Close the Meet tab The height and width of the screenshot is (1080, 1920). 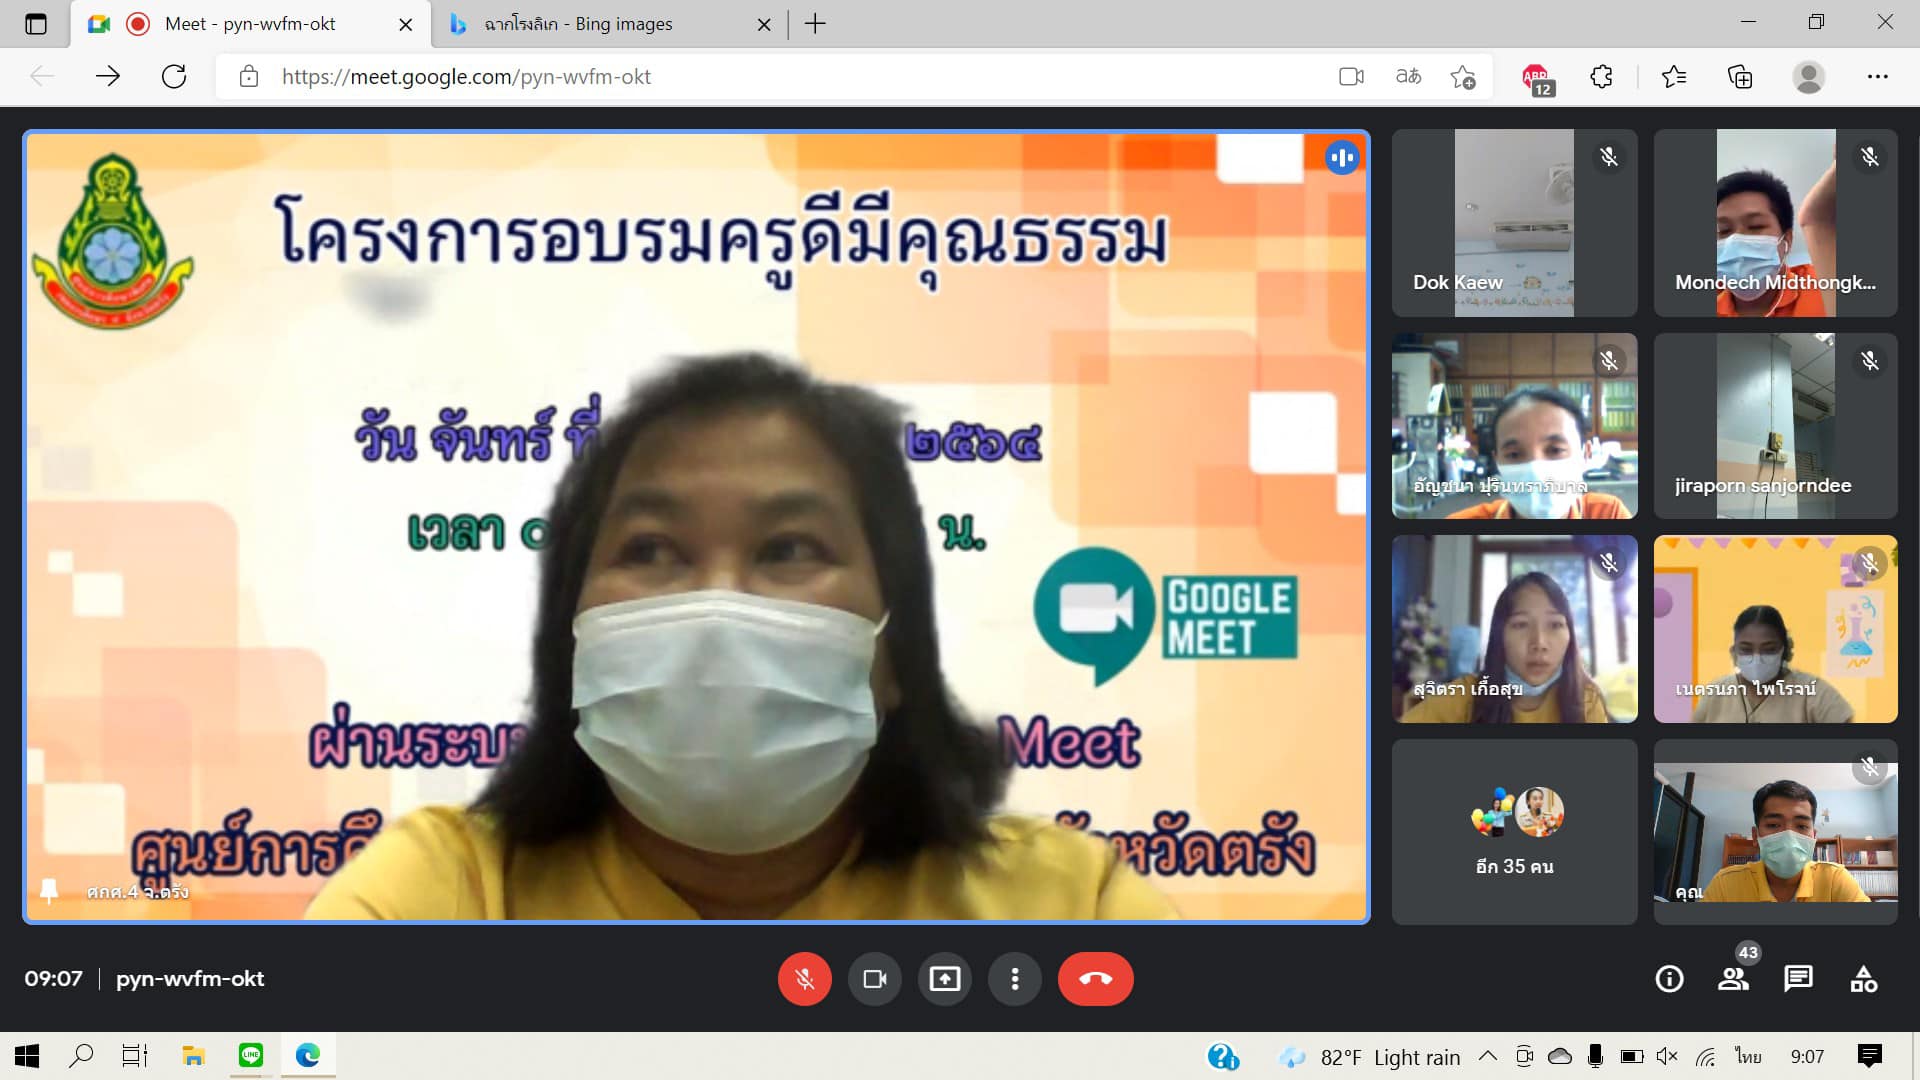pyautogui.click(x=406, y=24)
